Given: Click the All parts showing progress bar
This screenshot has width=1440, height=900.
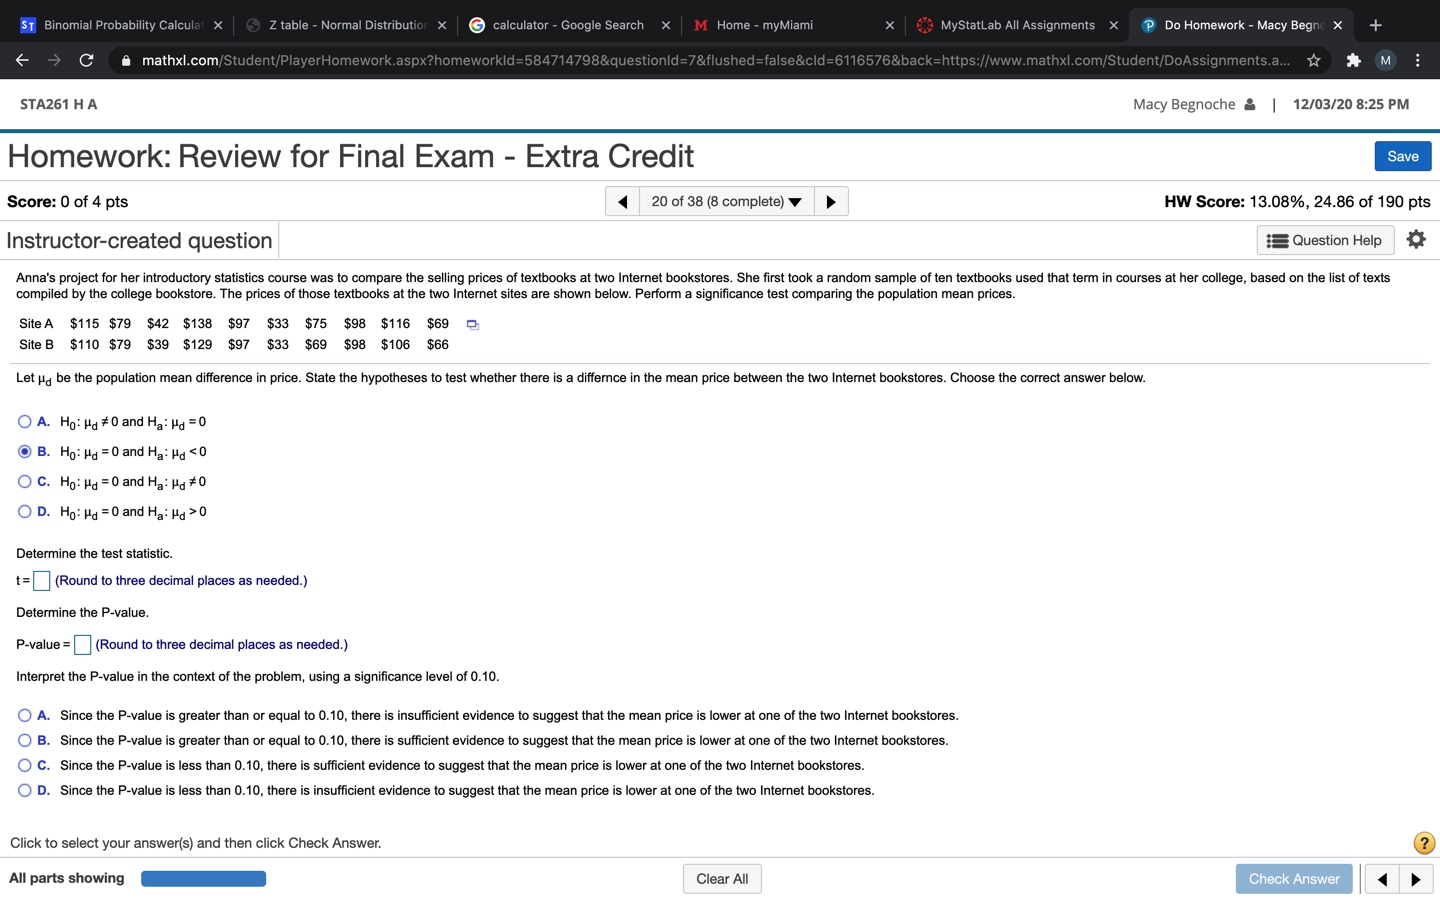Looking at the screenshot, I should coord(203,878).
